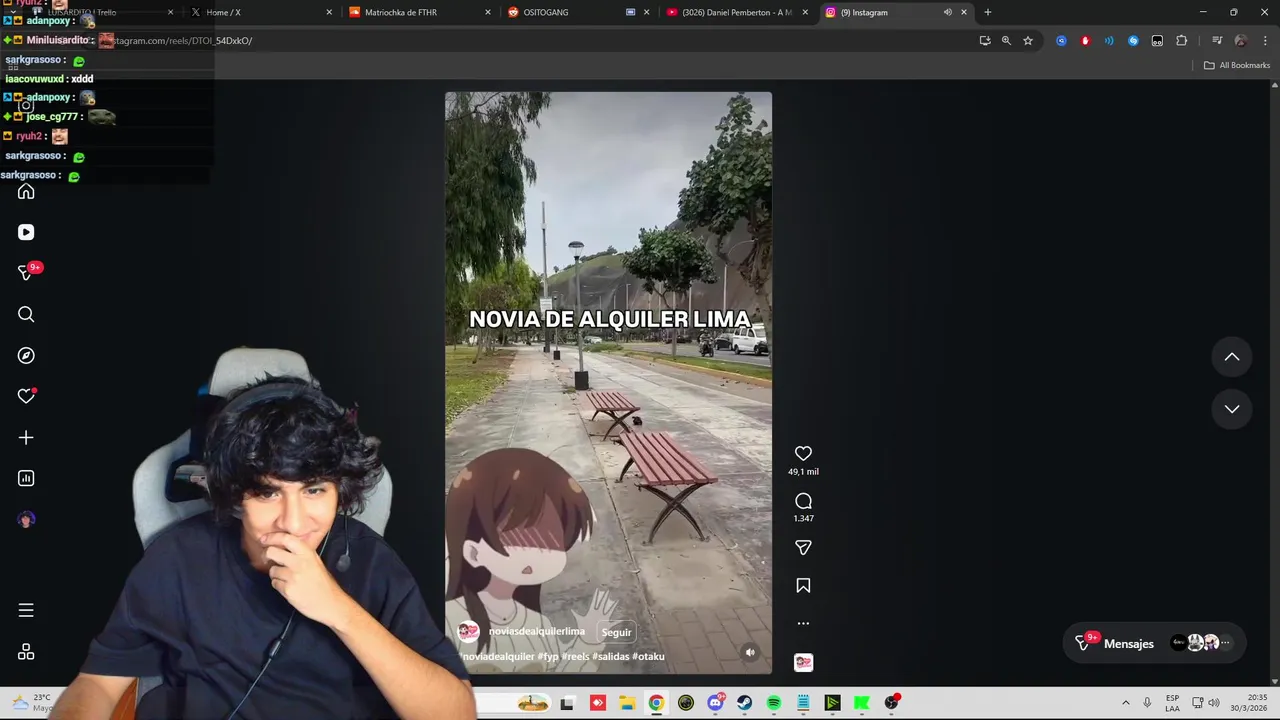Open the noviasdealquilerlima profile name
Viewport: 1280px width, 720px height.
click(536, 631)
